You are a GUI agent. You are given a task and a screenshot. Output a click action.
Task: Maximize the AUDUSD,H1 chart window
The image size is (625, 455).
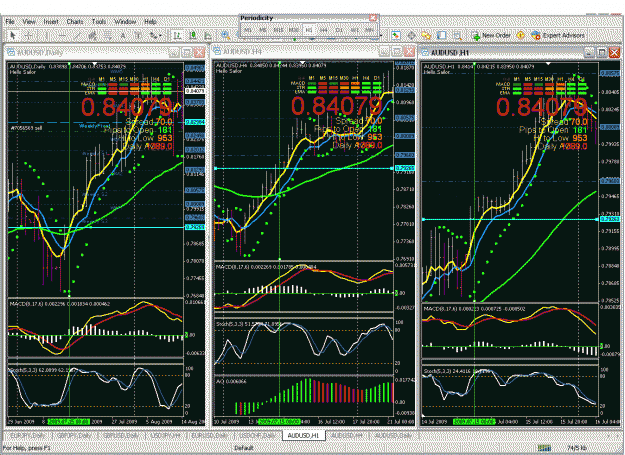pyautogui.click(x=602, y=52)
